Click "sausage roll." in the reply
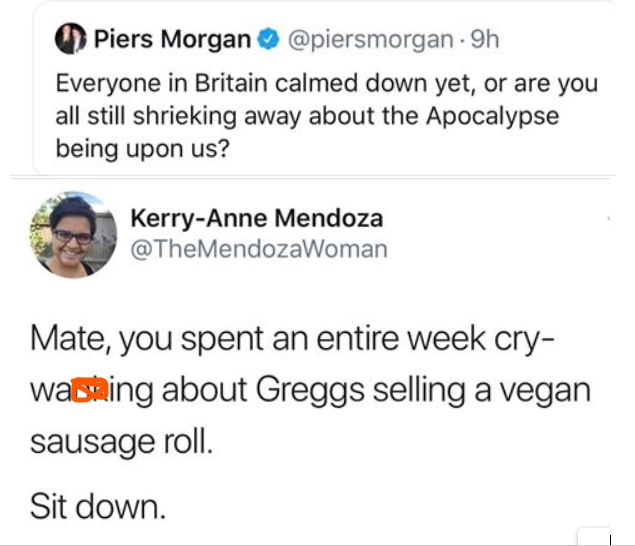This screenshot has width=635, height=546. pos(121,440)
